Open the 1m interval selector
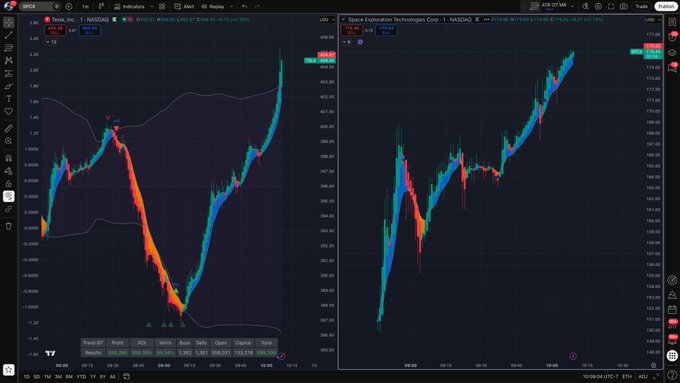This screenshot has height=383, width=680. pos(85,7)
